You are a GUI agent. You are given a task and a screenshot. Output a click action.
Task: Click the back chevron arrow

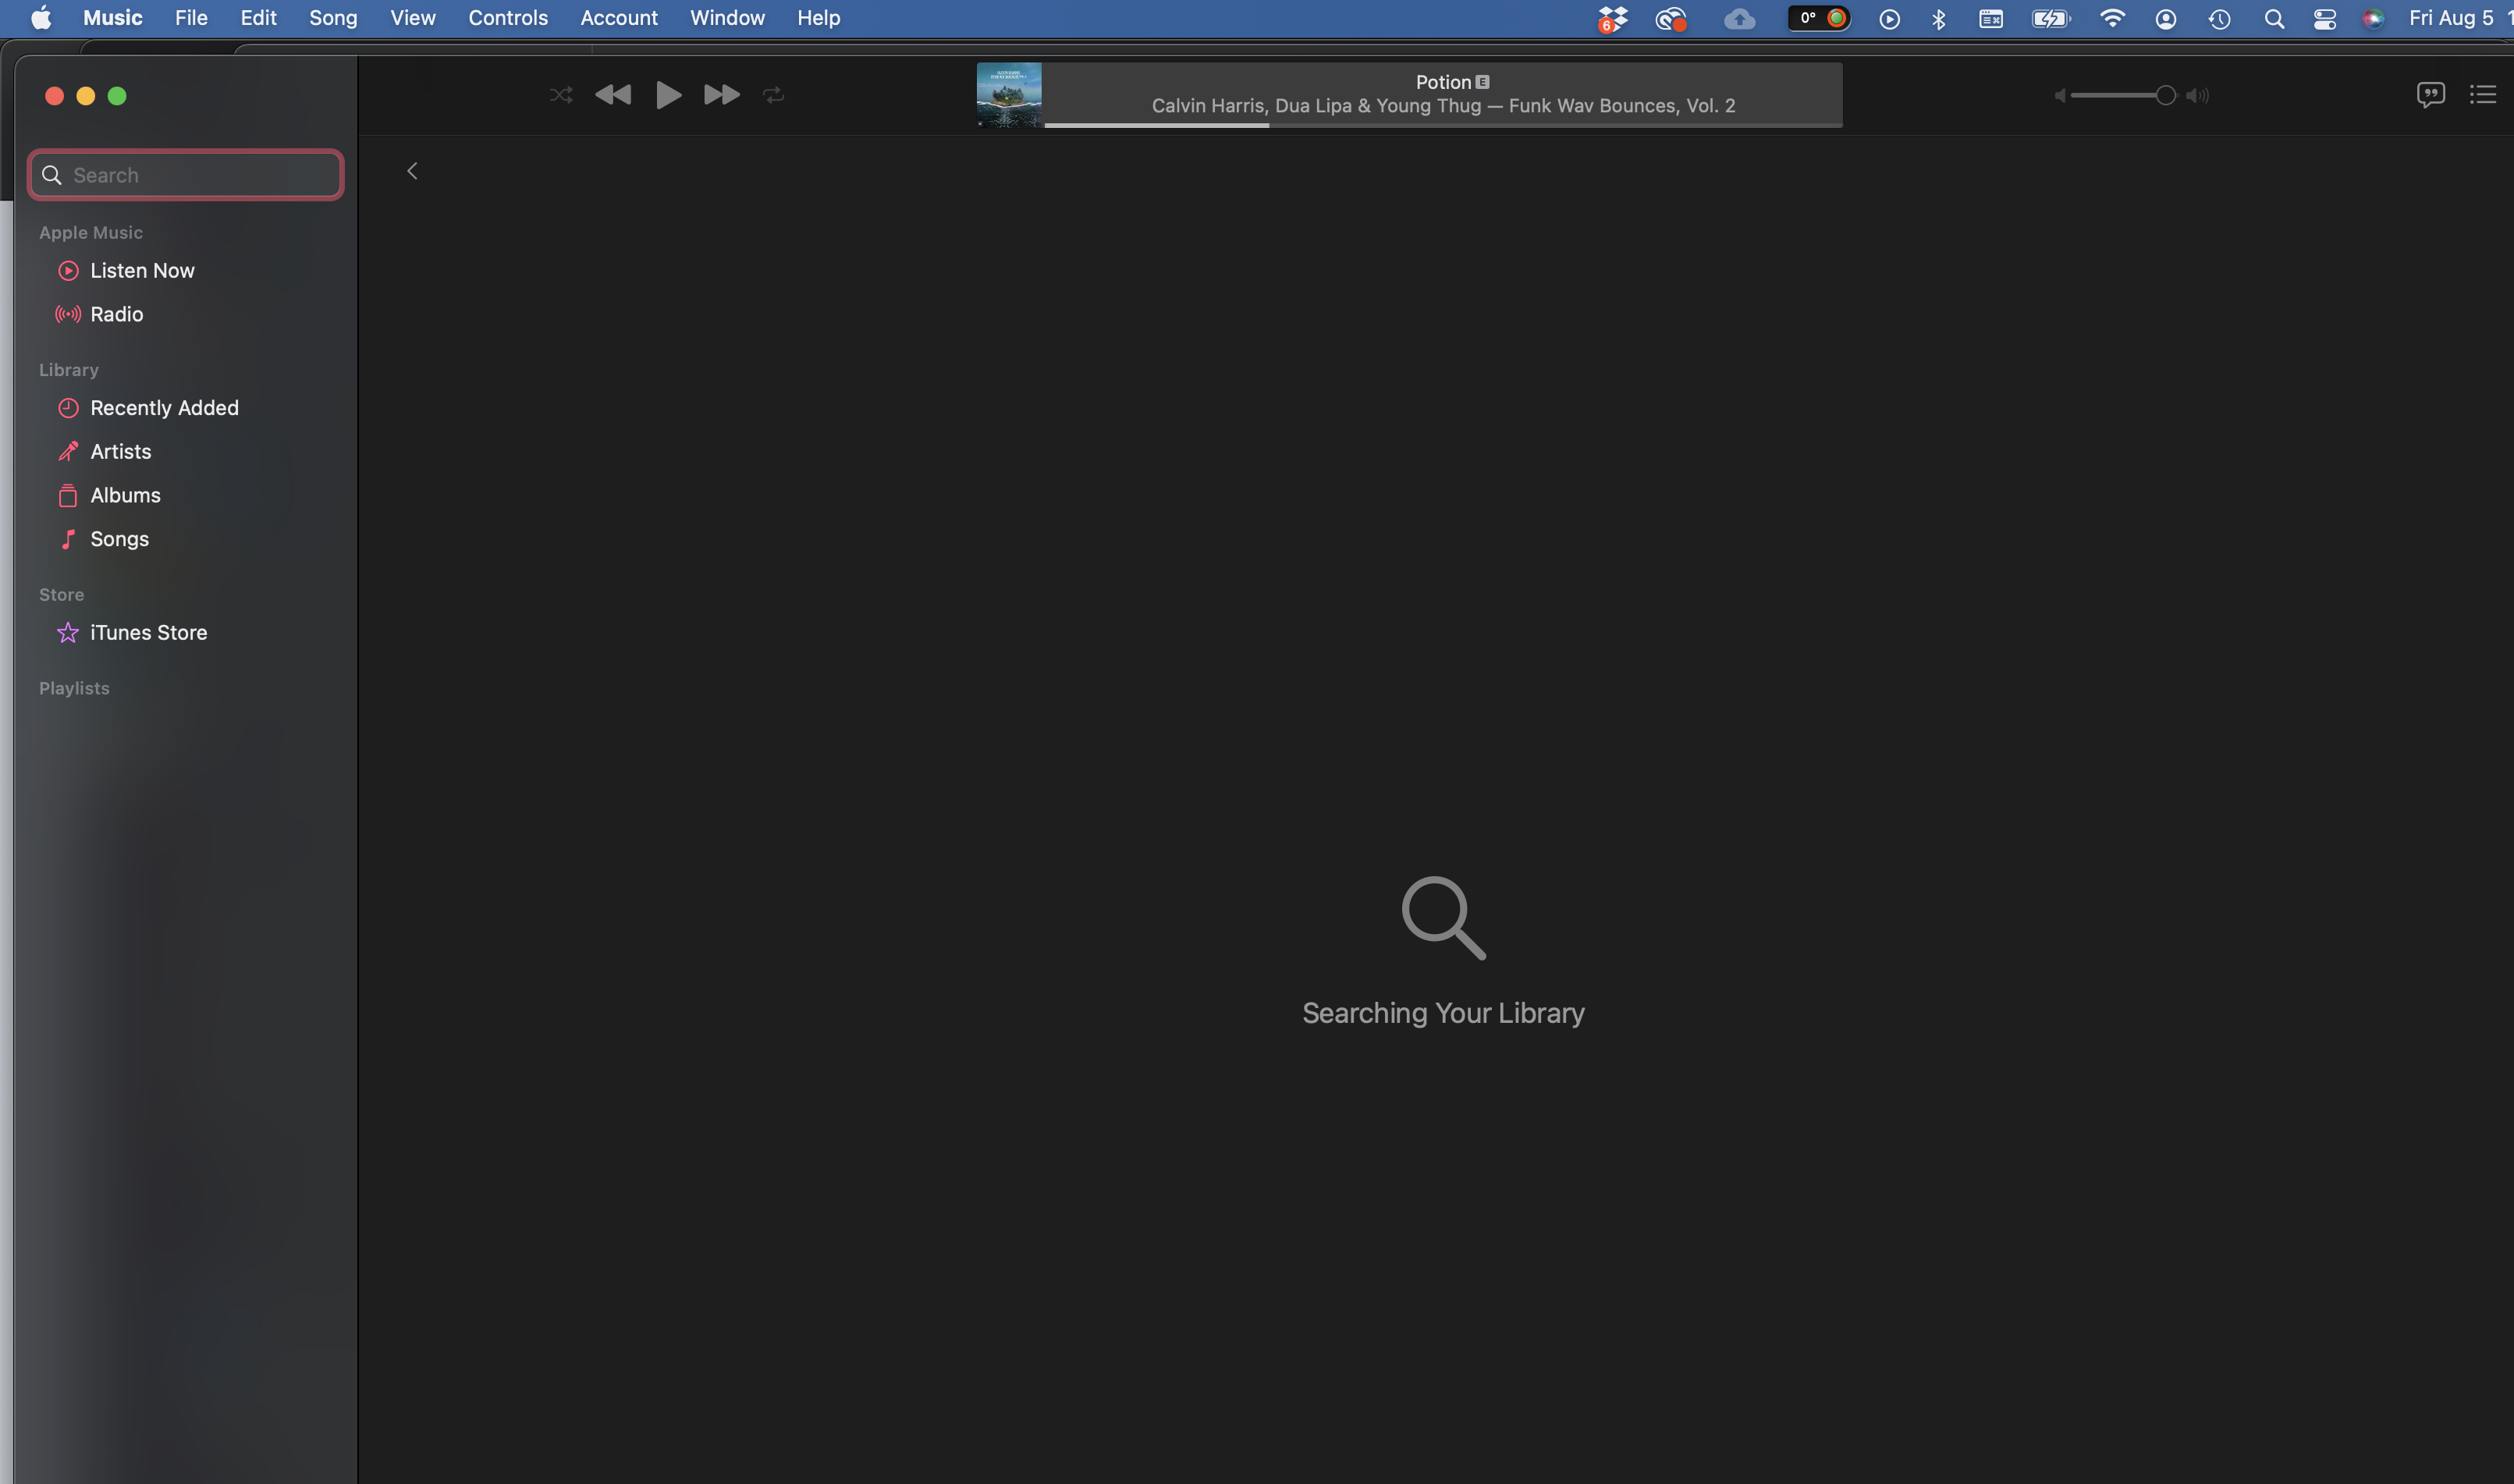412,171
